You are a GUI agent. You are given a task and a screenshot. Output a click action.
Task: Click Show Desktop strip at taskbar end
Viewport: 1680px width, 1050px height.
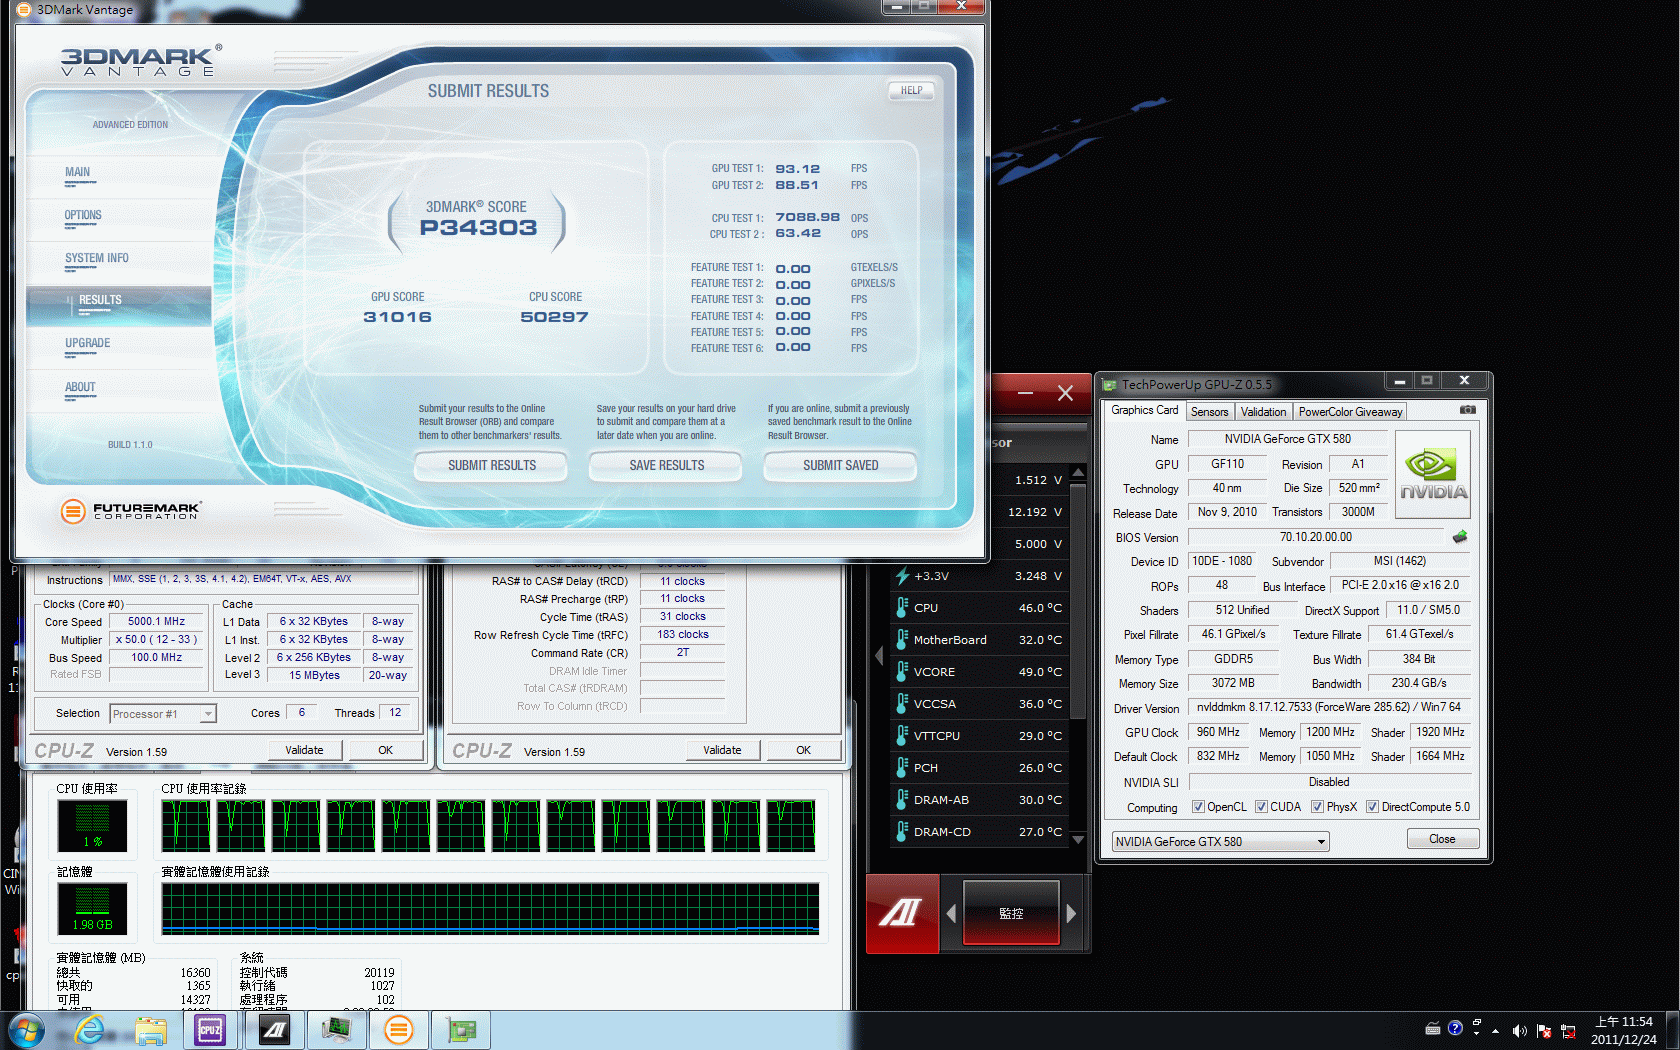[1673, 1030]
